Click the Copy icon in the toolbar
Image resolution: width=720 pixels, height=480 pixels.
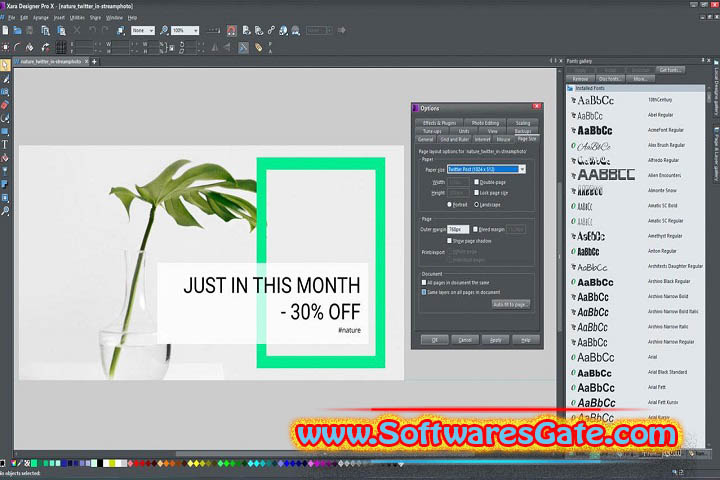(x=45, y=30)
